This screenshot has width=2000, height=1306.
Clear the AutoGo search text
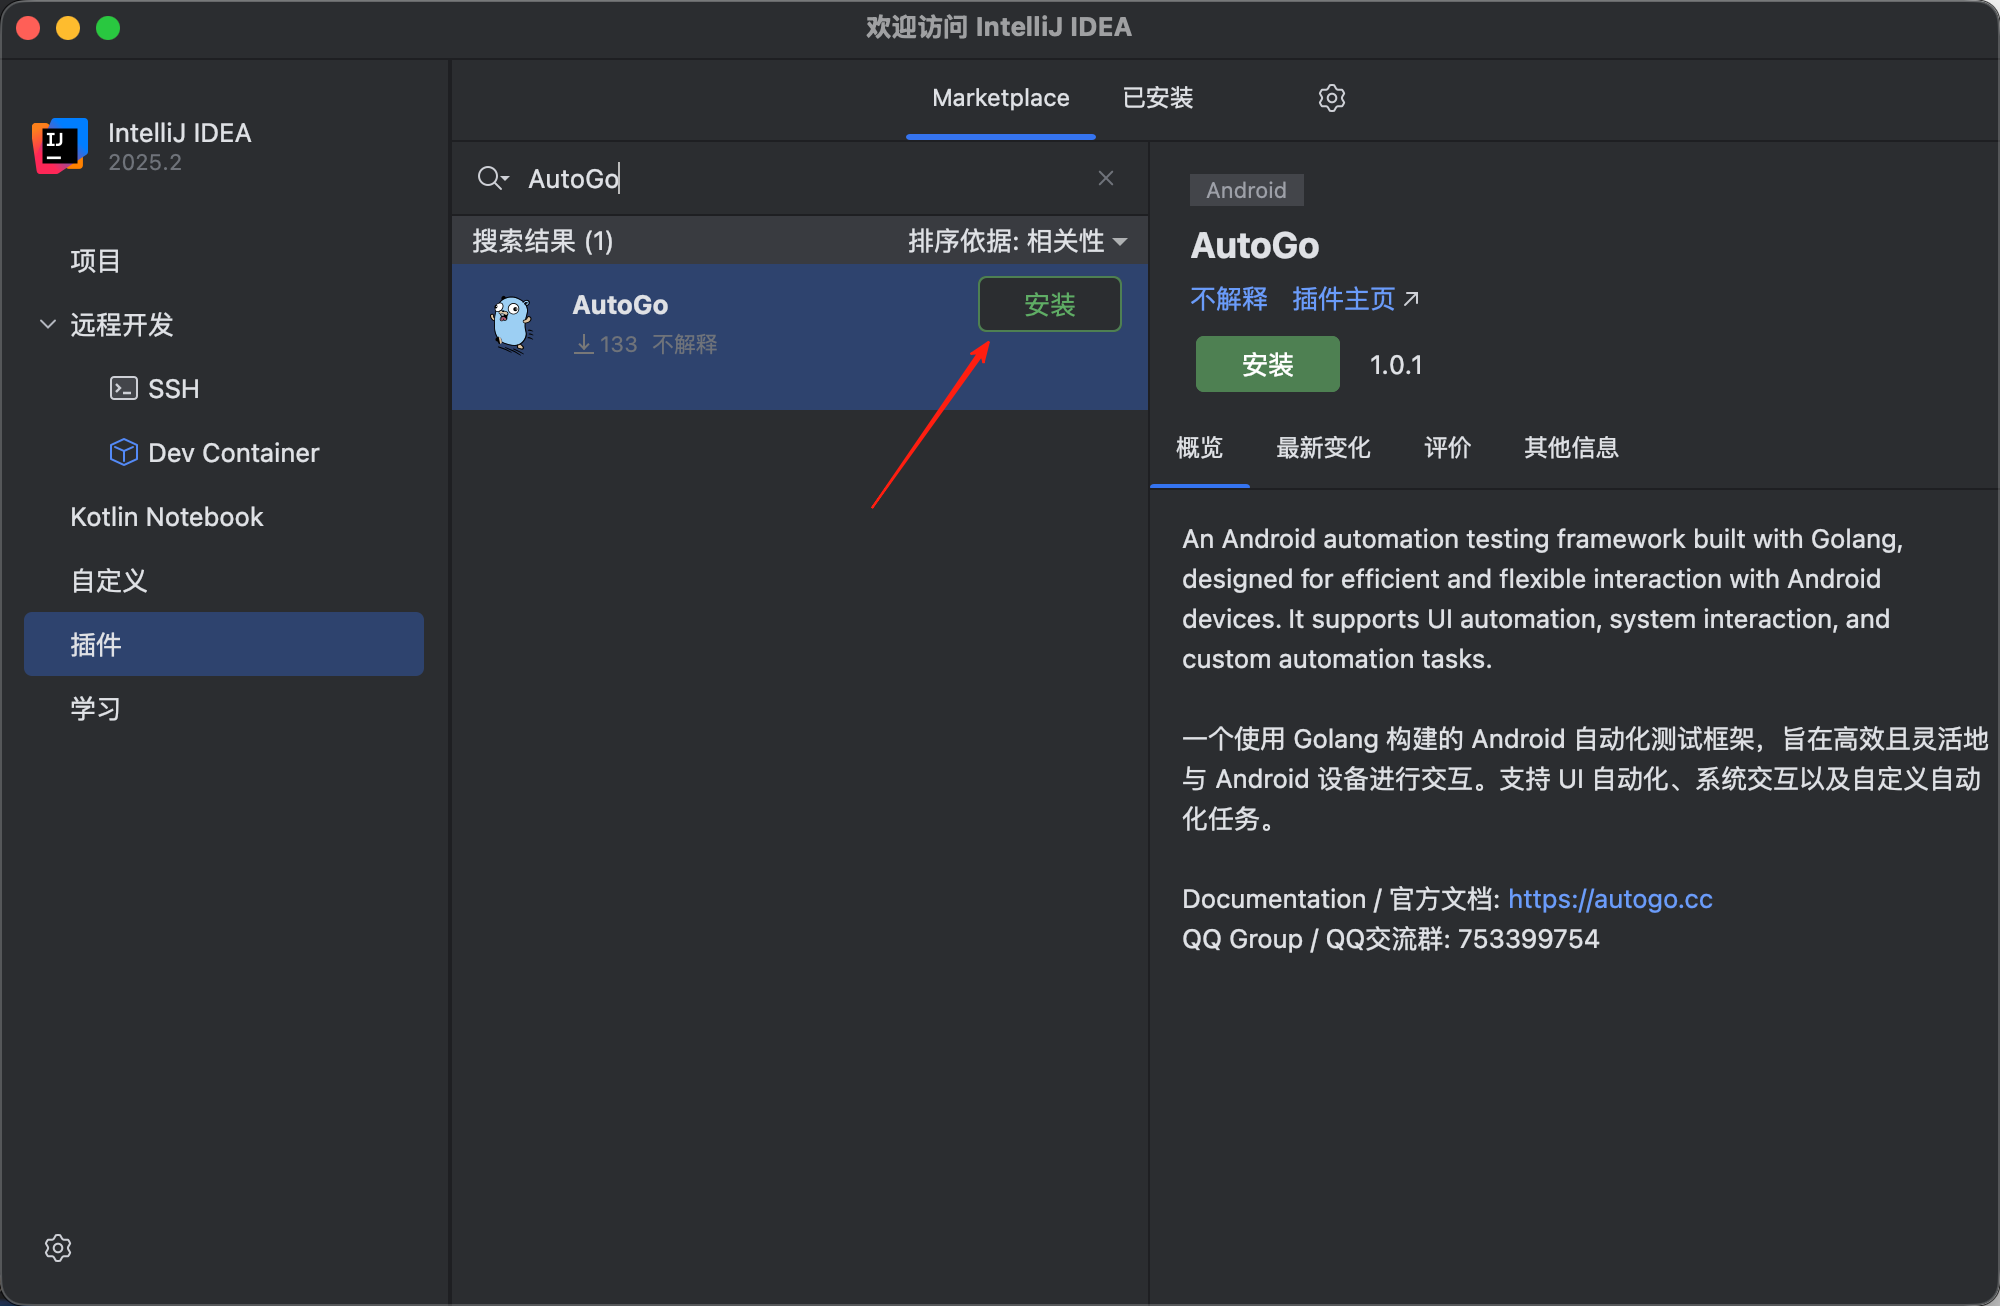coord(1106,178)
